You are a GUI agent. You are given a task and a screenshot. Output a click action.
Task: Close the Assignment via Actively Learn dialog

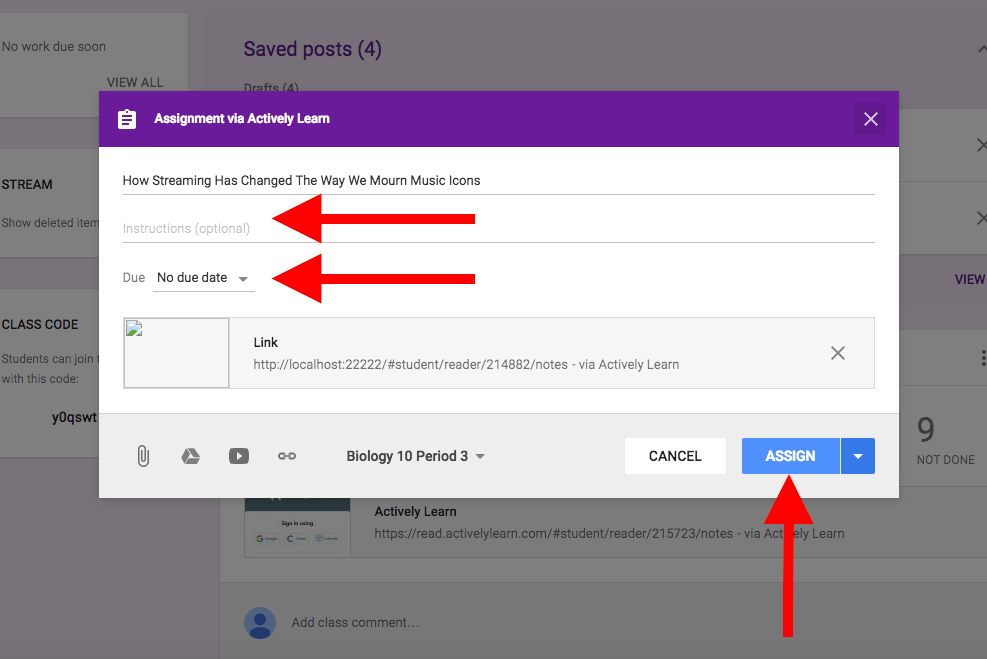pos(871,119)
